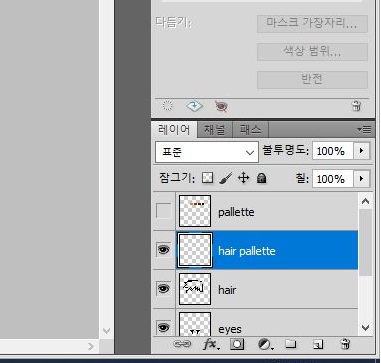
Task: Click the create new layer icon
Action: (x=318, y=344)
